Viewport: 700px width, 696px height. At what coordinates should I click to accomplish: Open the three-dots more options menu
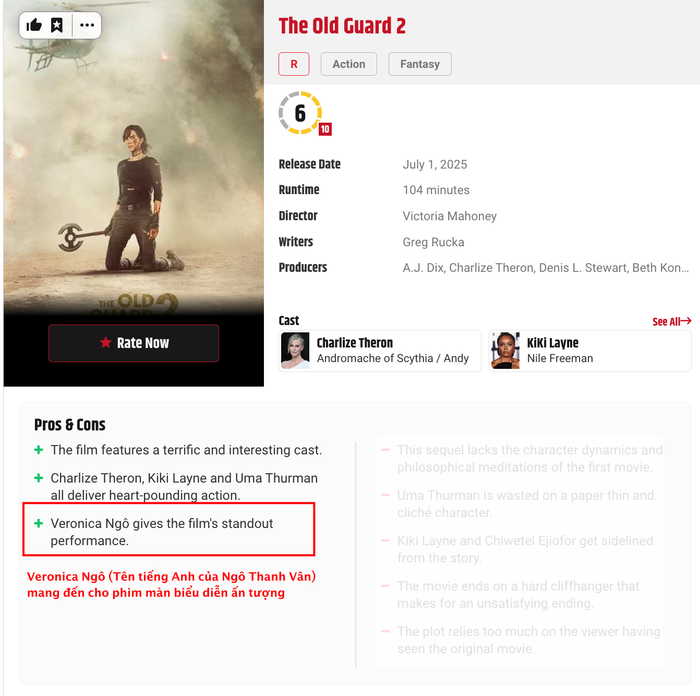click(87, 25)
